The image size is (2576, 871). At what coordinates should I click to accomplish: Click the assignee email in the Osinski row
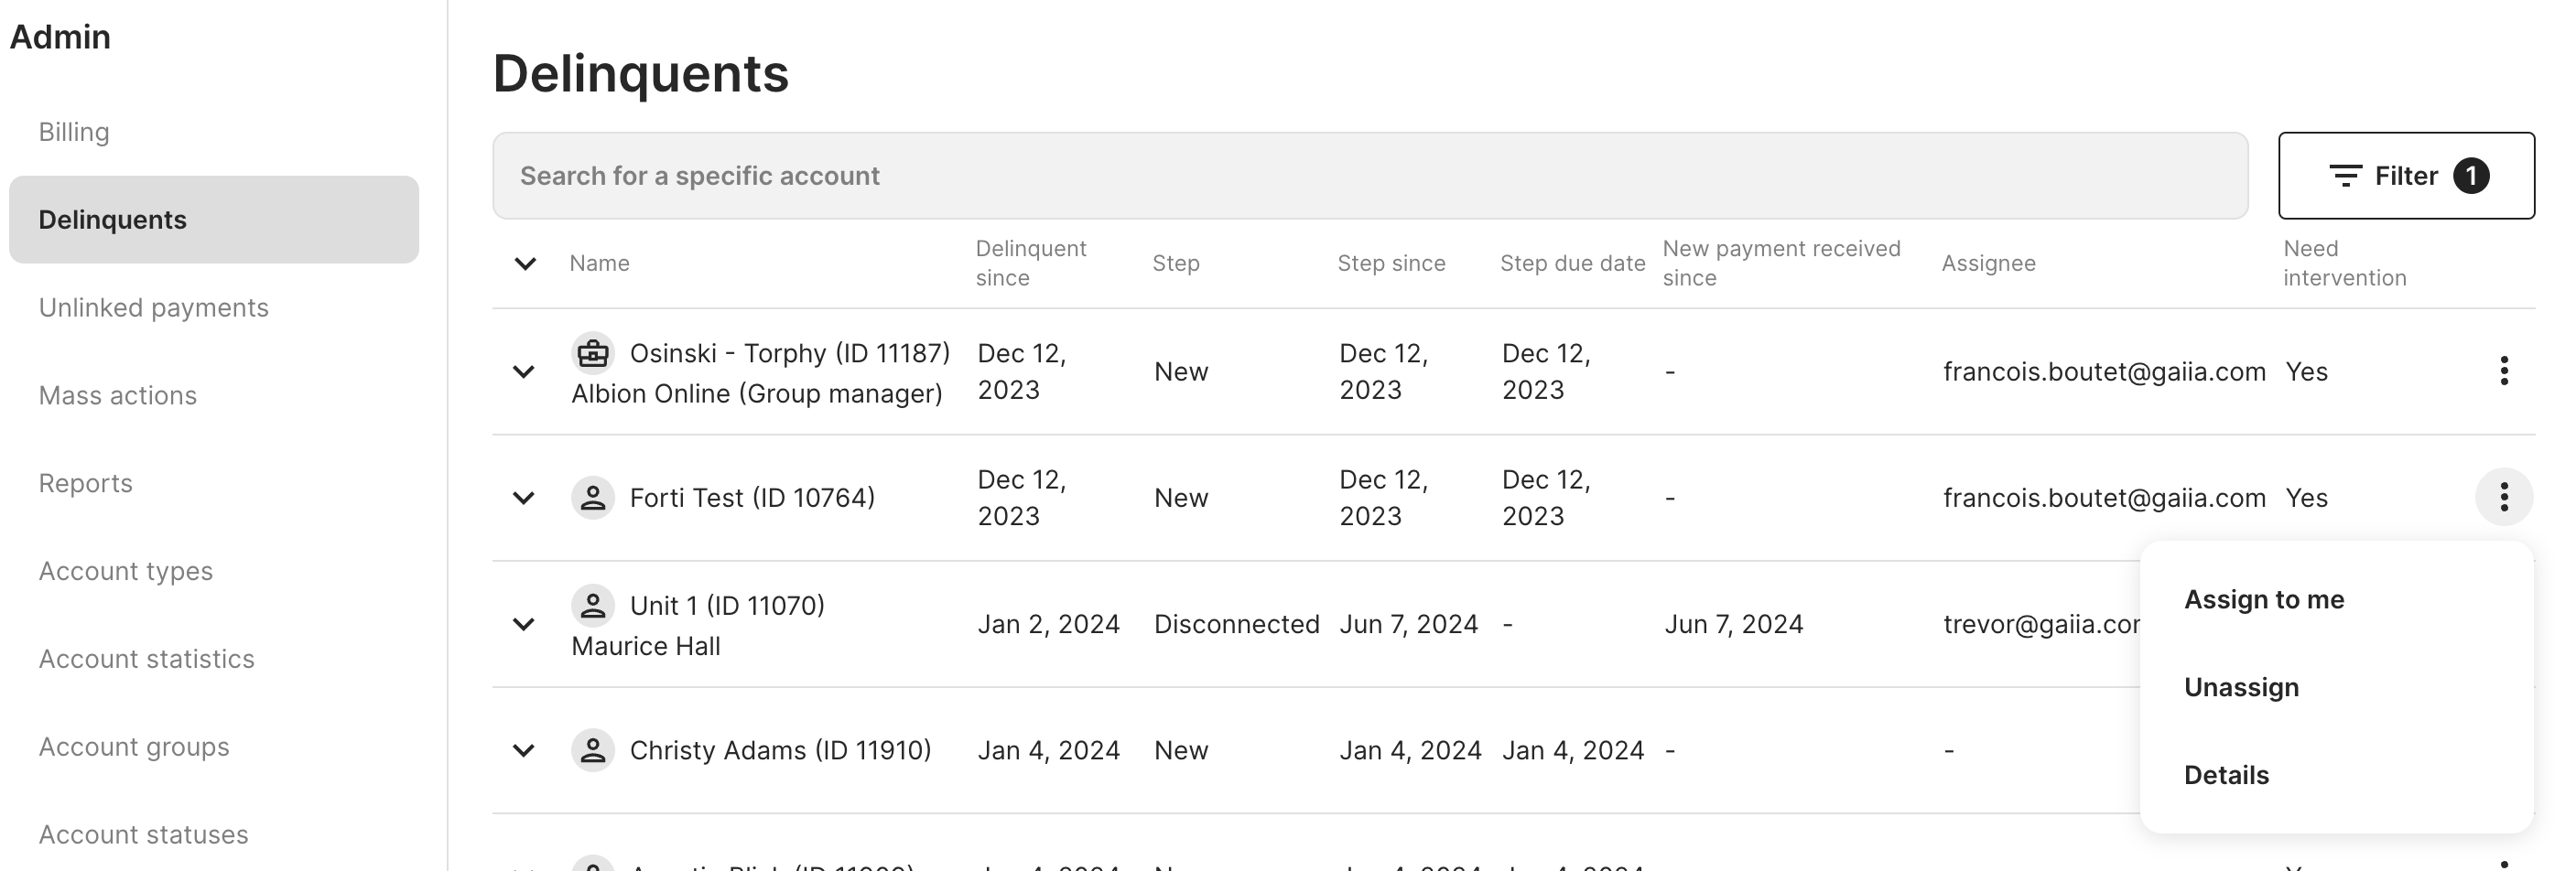click(2104, 372)
